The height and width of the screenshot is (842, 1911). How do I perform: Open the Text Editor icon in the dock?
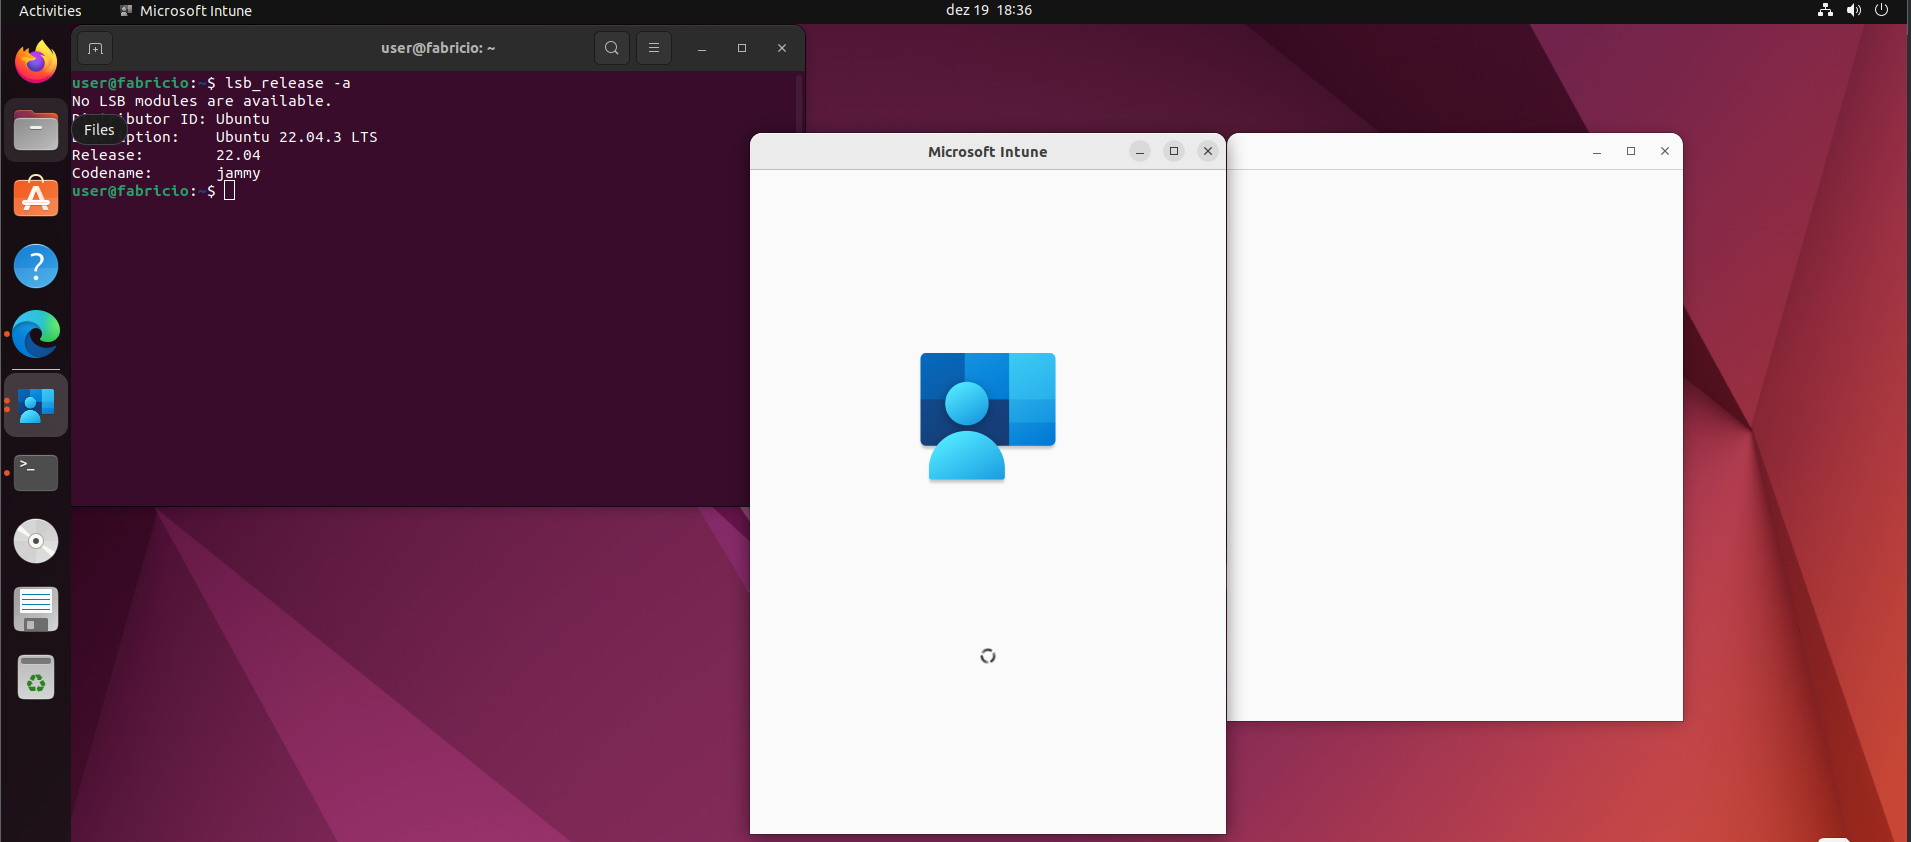36,609
